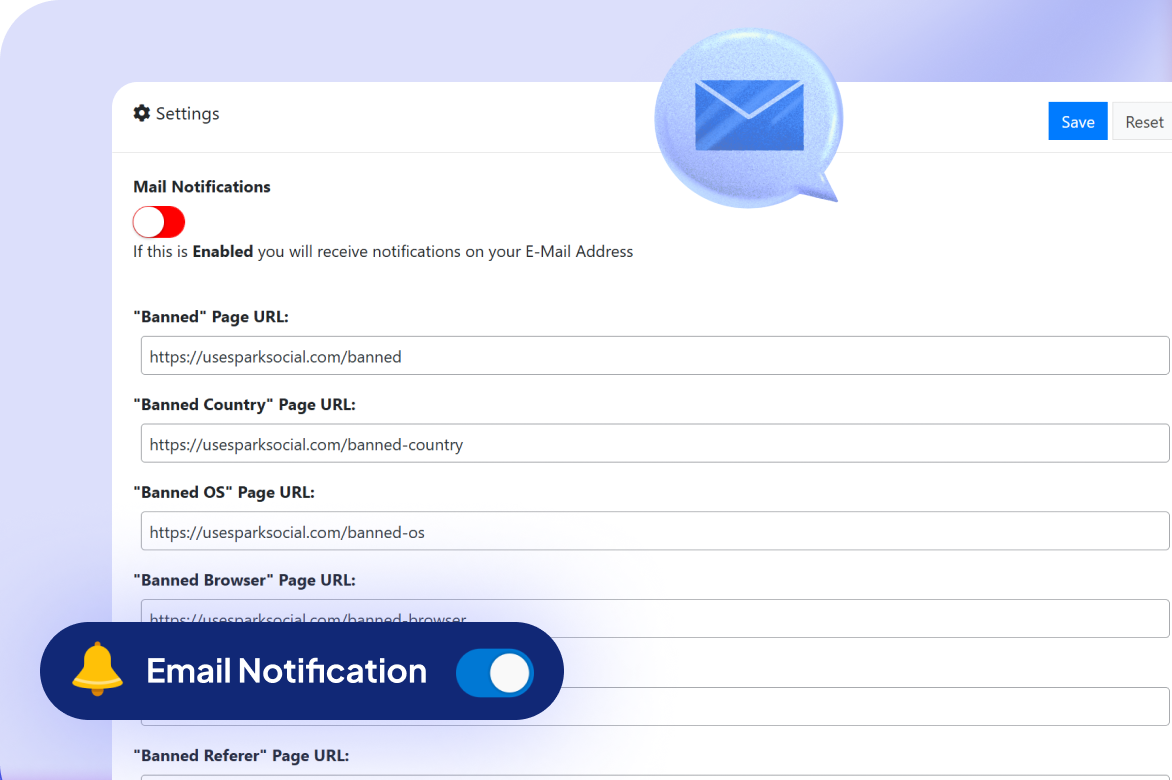Click the "Banned" Page URL label
Image resolution: width=1172 pixels, height=780 pixels.
pyautogui.click(x=211, y=317)
